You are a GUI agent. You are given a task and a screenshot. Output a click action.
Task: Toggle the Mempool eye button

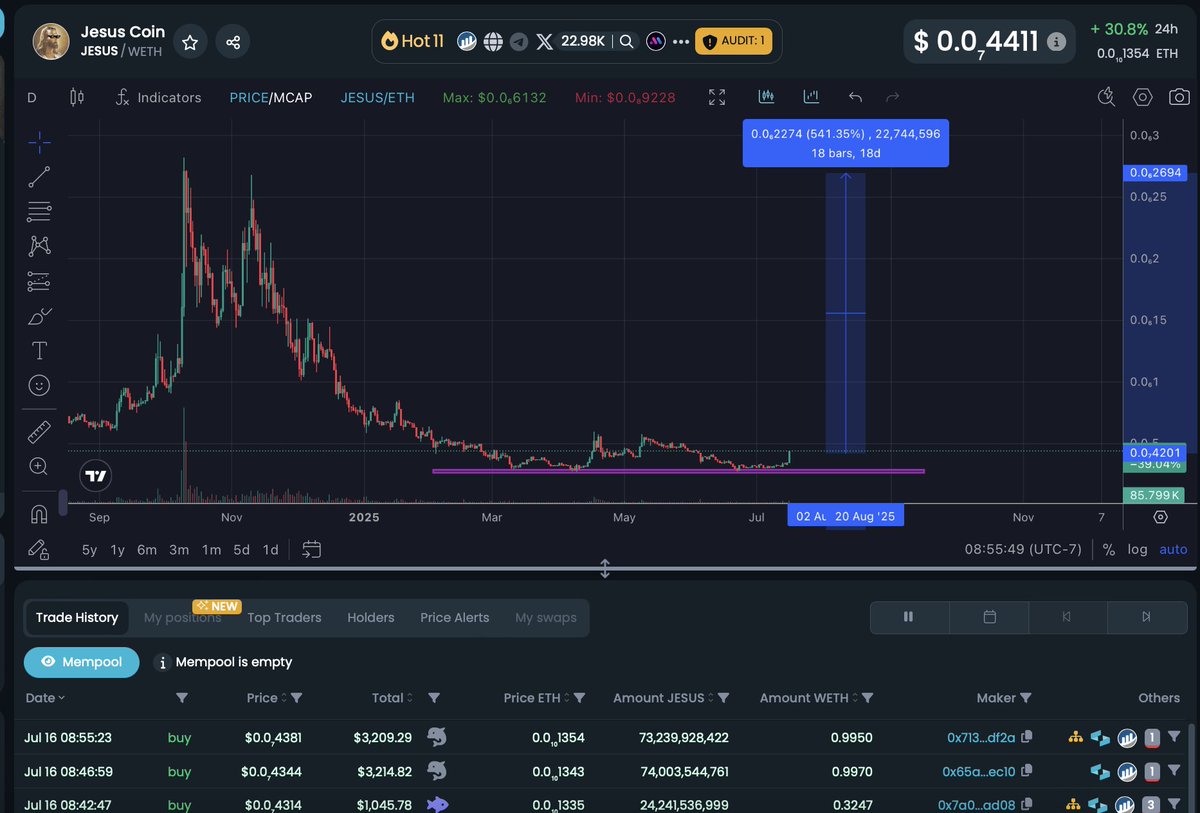coord(82,662)
